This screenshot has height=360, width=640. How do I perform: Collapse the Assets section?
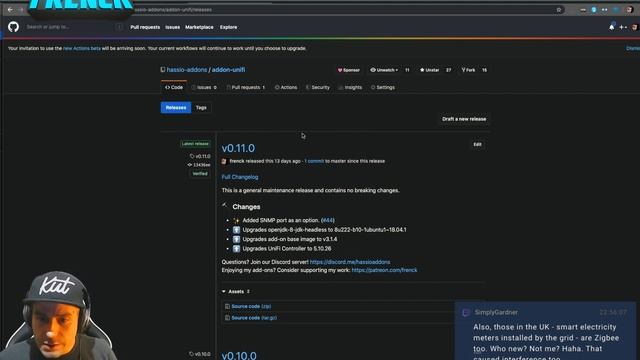point(236,291)
